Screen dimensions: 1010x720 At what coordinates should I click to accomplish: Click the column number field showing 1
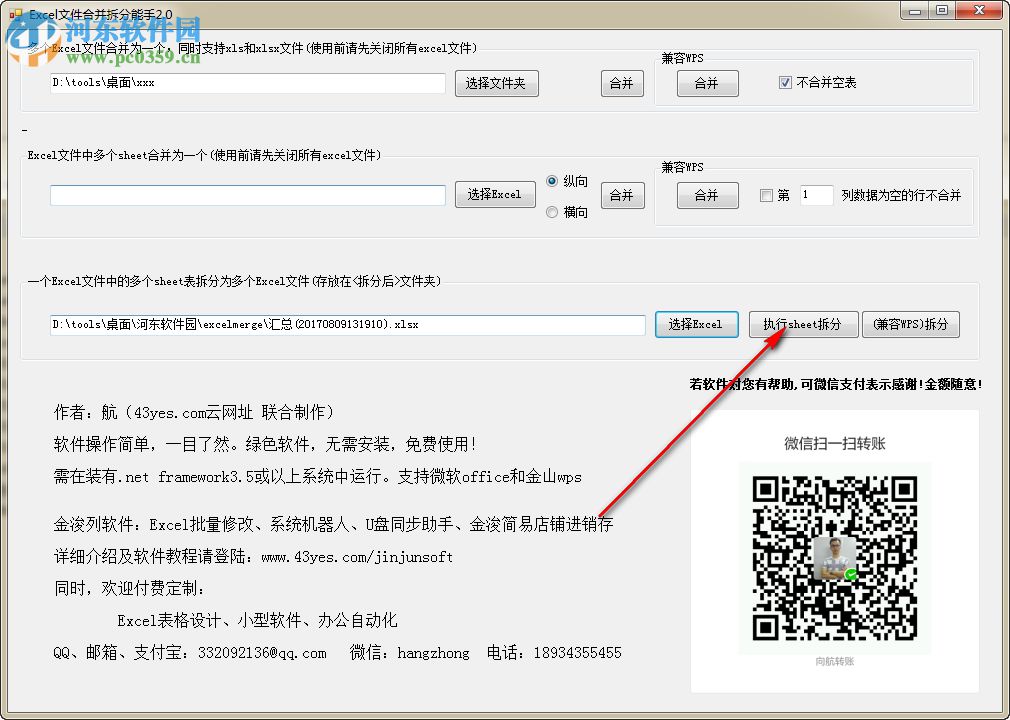pos(816,195)
